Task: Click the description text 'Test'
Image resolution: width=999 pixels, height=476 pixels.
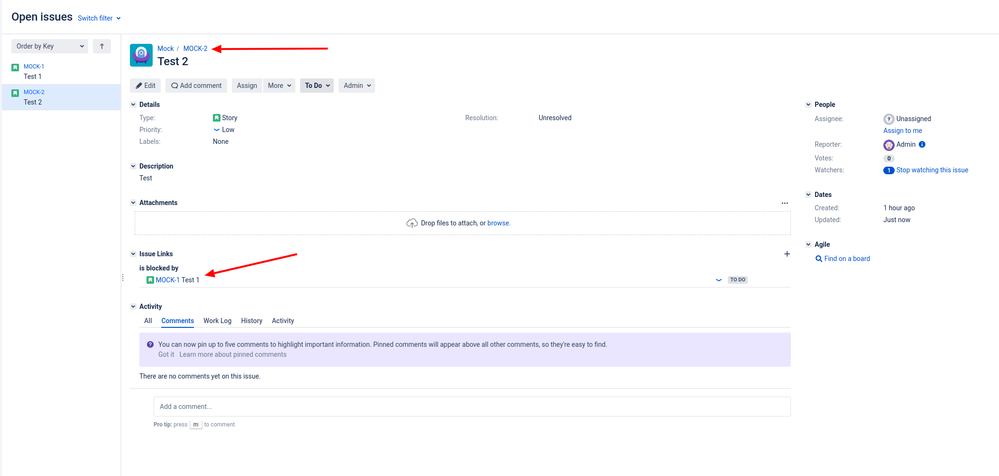Action: (x=145, y=178)
